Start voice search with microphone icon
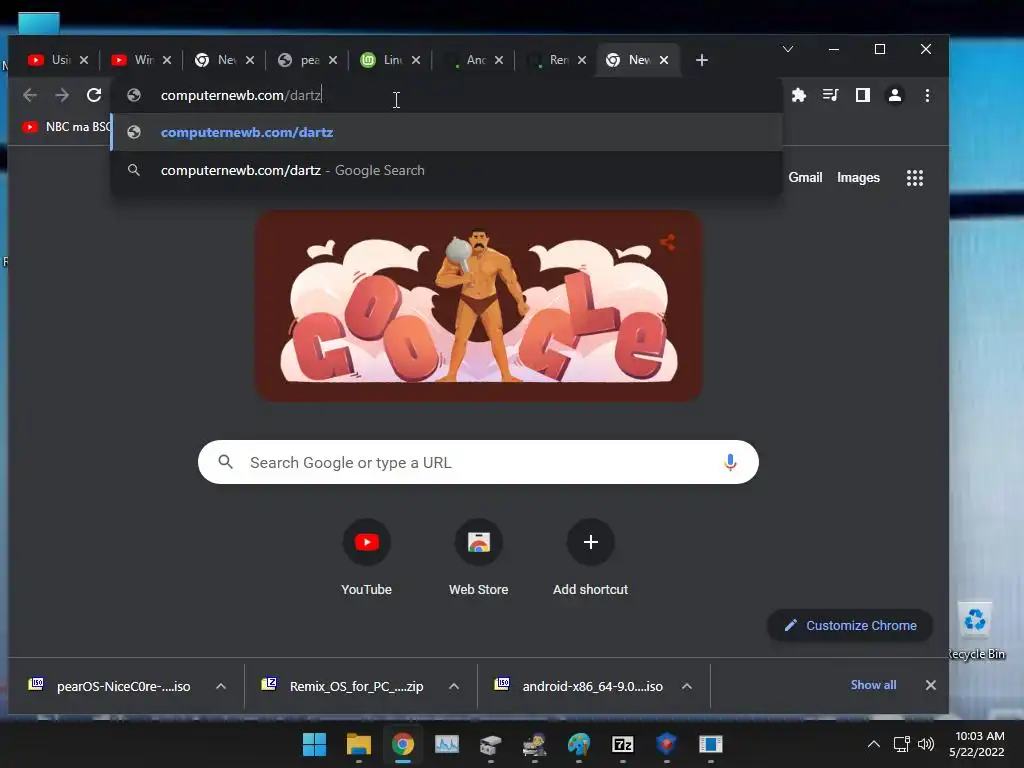Screen dimensions: 1024x768 coord(730,462)
